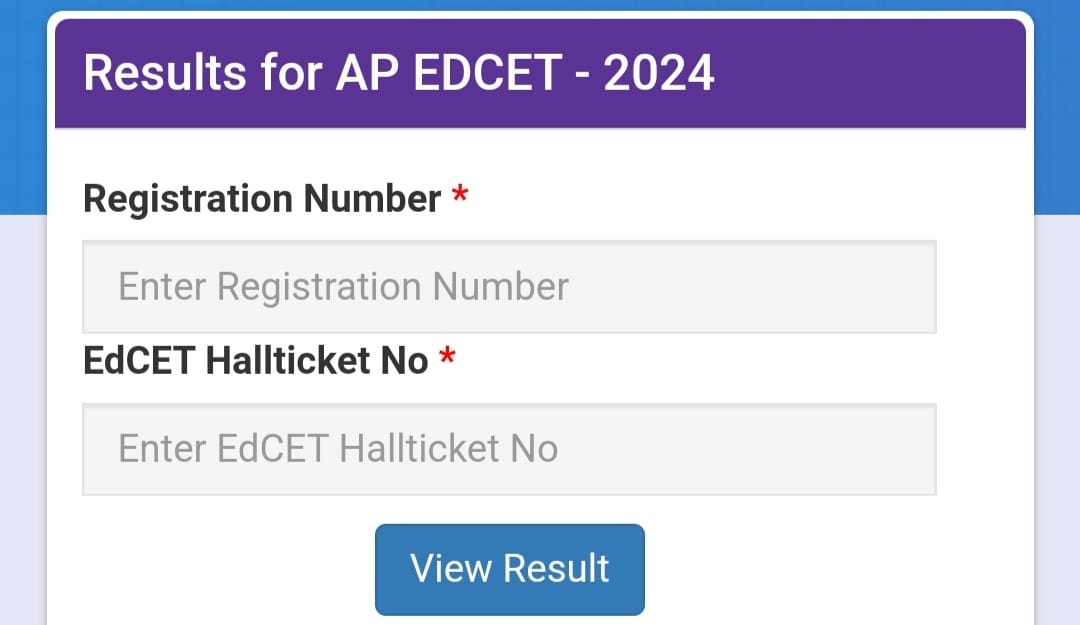Click the Registration Number label
The image size is (1080, 625).
point(262,199)
